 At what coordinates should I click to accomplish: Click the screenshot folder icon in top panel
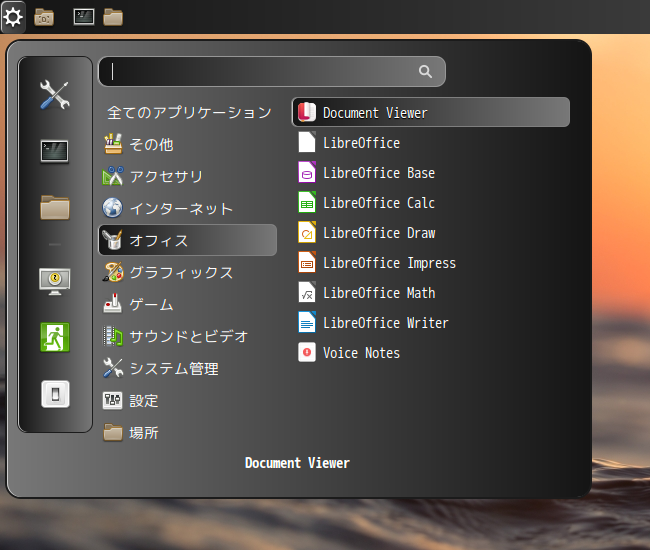click(44, 17)
